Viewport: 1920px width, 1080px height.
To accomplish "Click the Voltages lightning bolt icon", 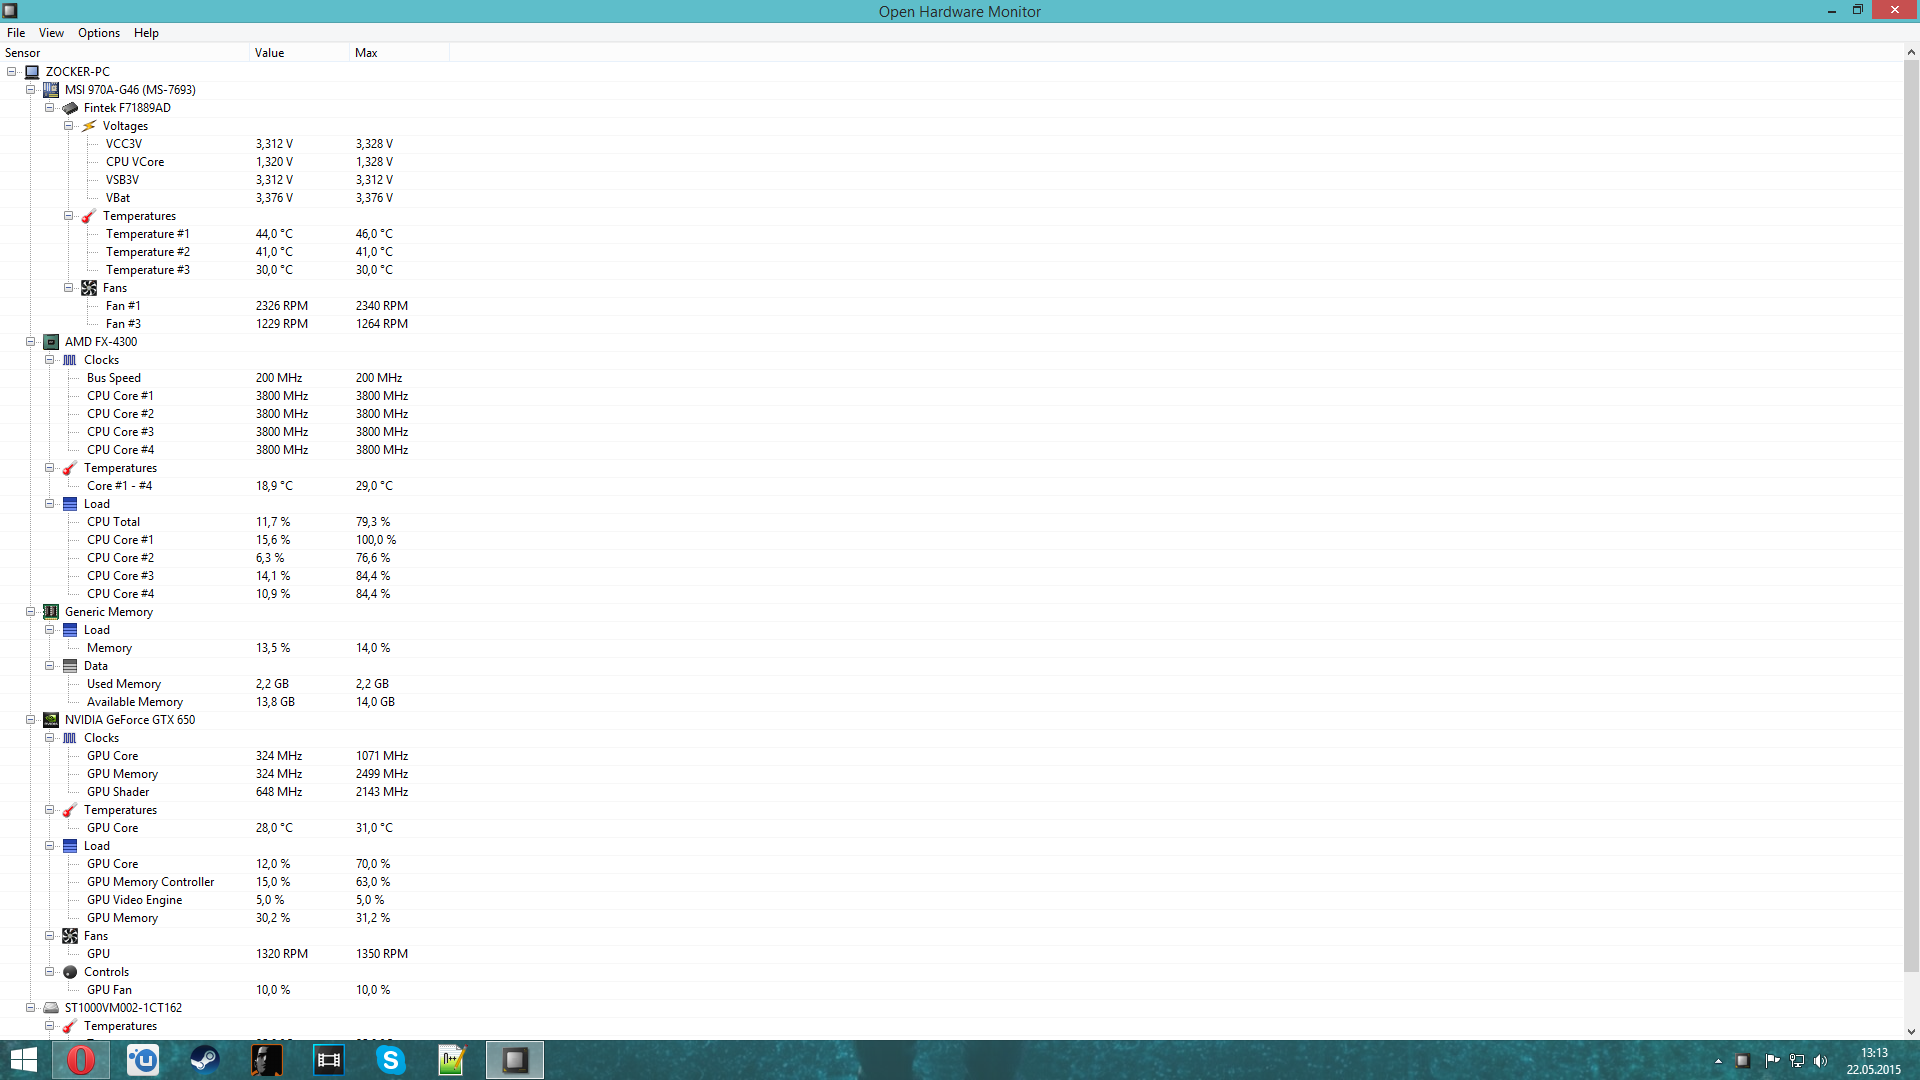I will pyautogui.click(x=89, y=126).
